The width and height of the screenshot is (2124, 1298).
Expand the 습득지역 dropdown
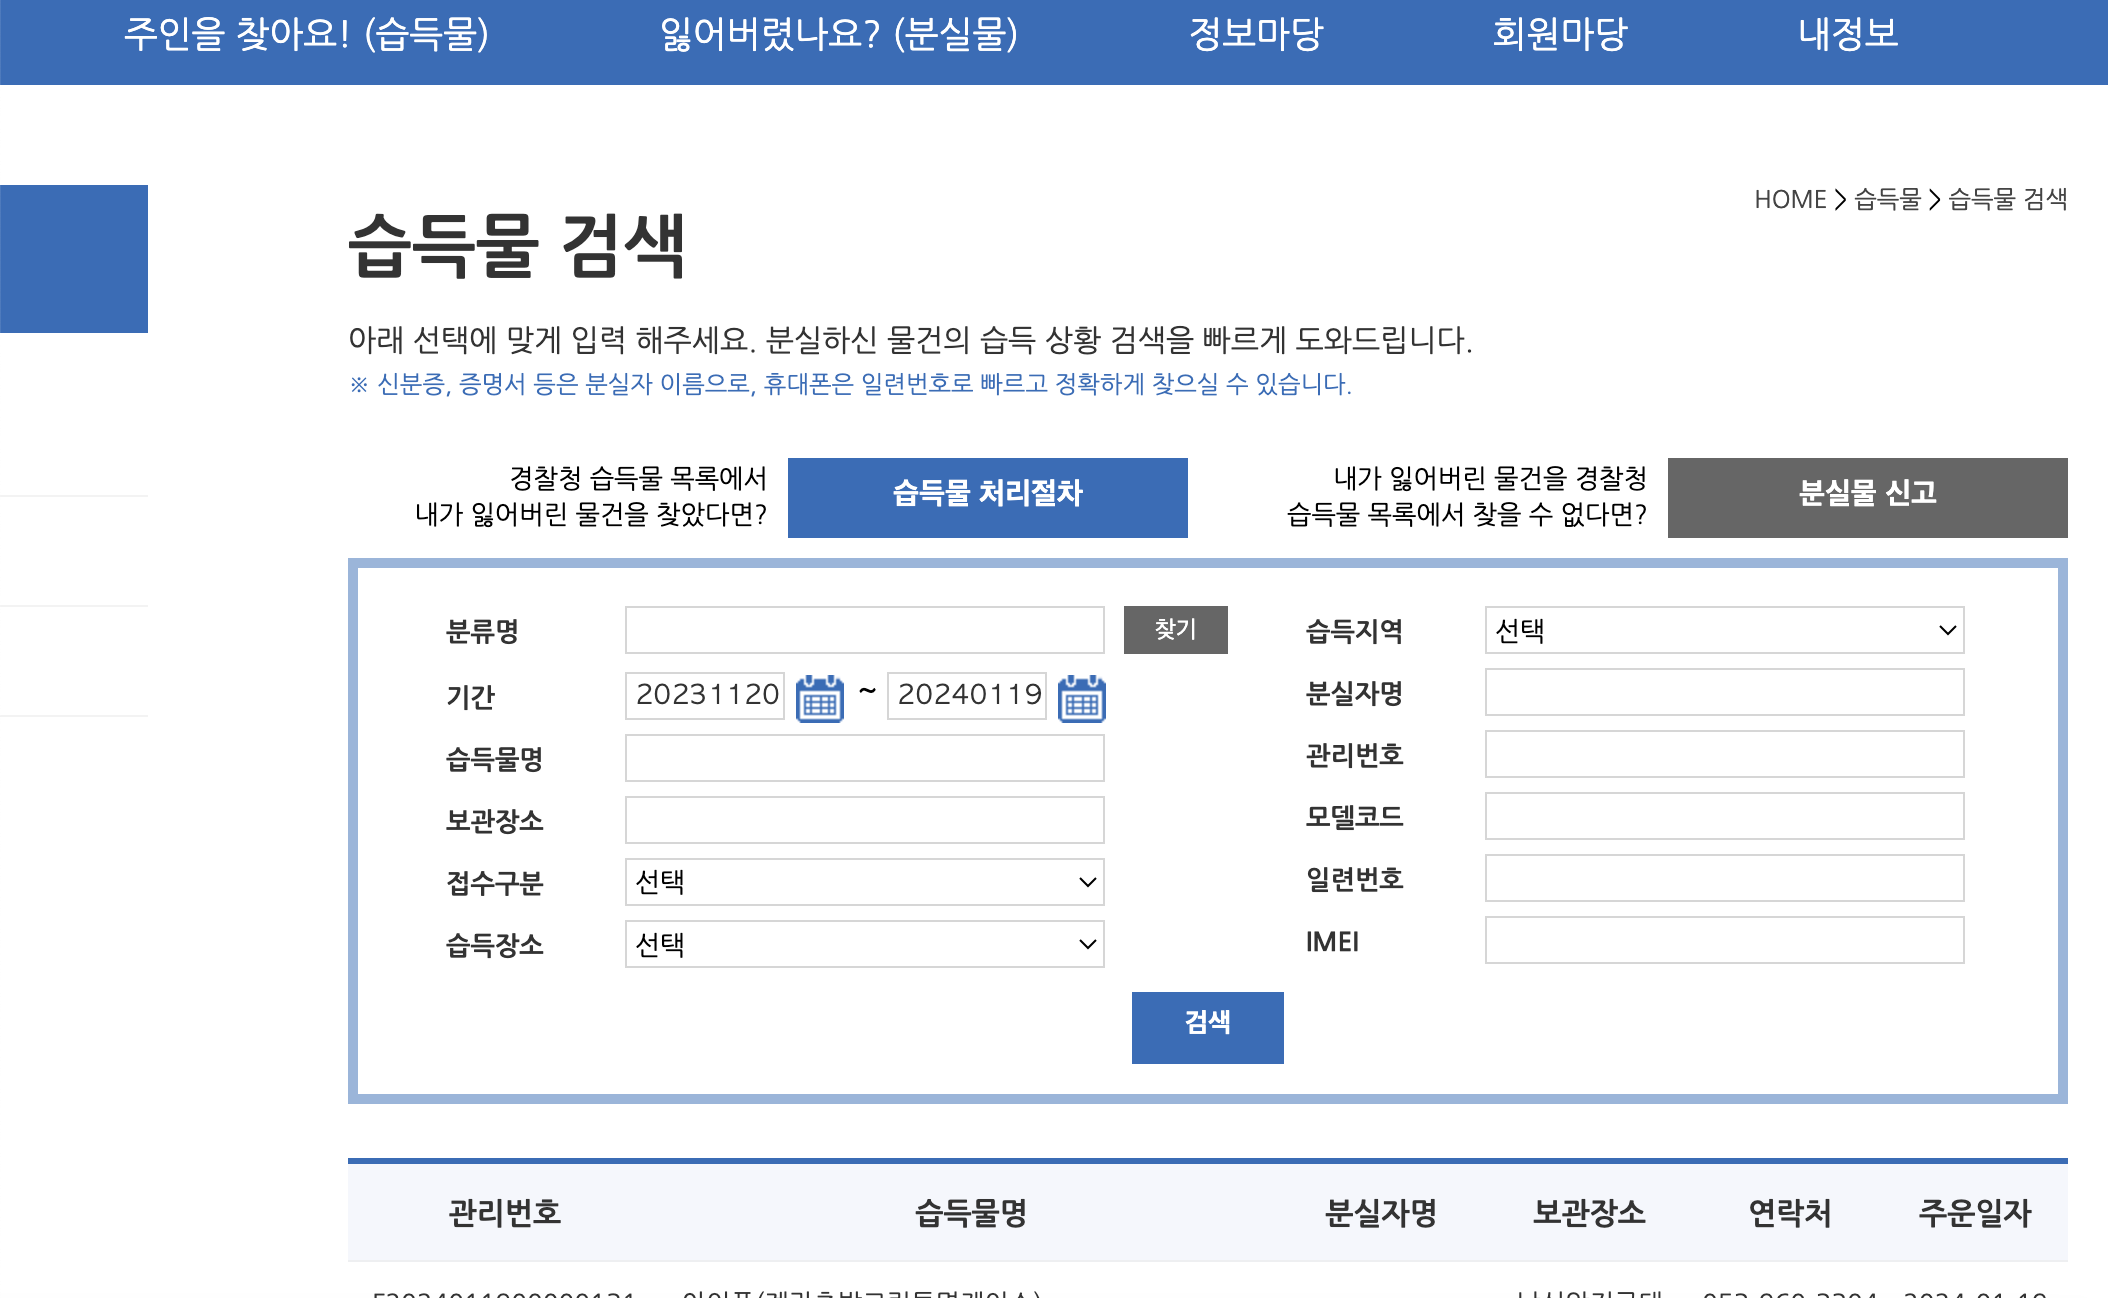1723,630
